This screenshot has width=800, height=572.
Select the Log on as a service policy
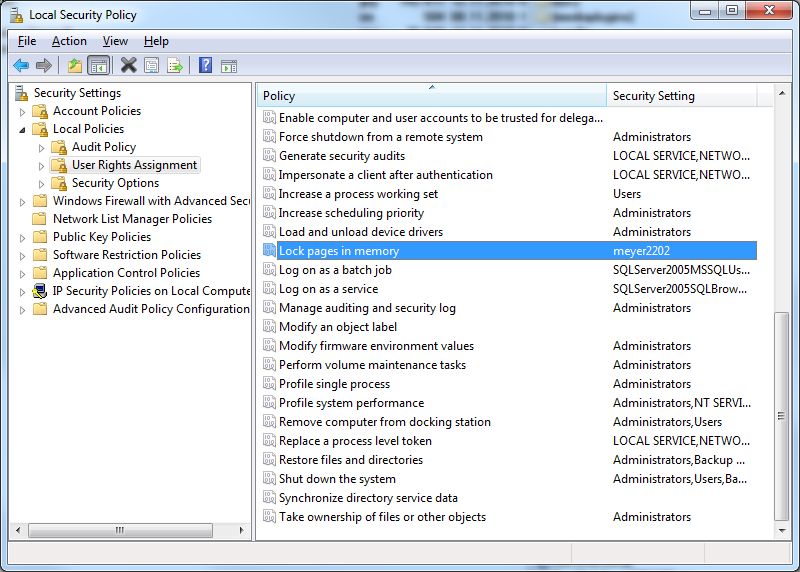click(328, 289)
